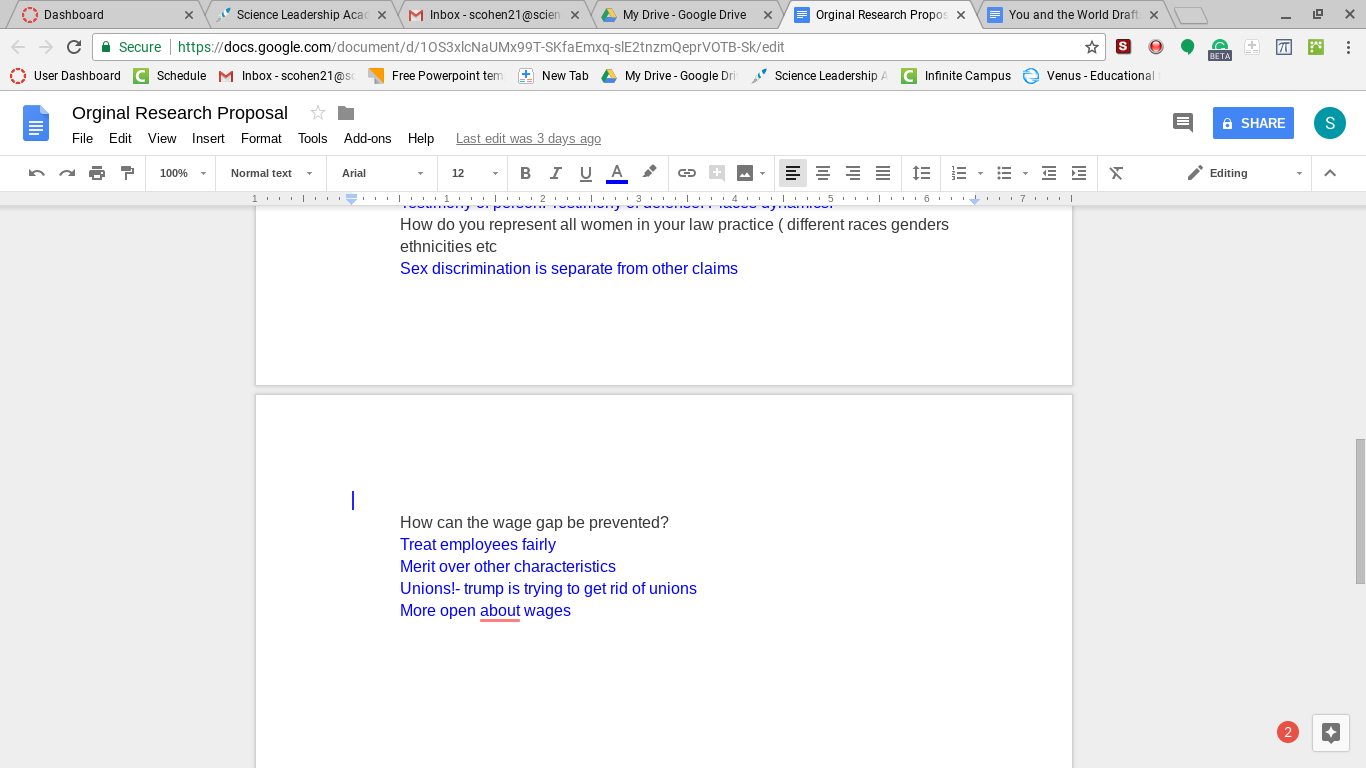
Task: Click the Insert link icon
Action: pos(687,173)
